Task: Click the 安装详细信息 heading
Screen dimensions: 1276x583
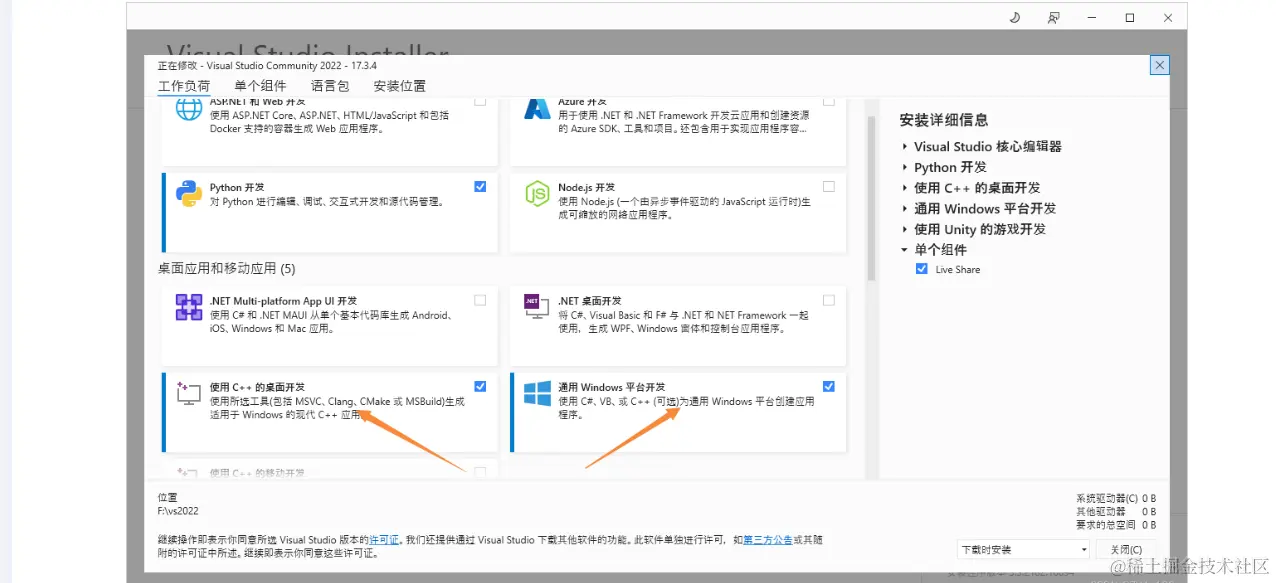Action: 943,120
